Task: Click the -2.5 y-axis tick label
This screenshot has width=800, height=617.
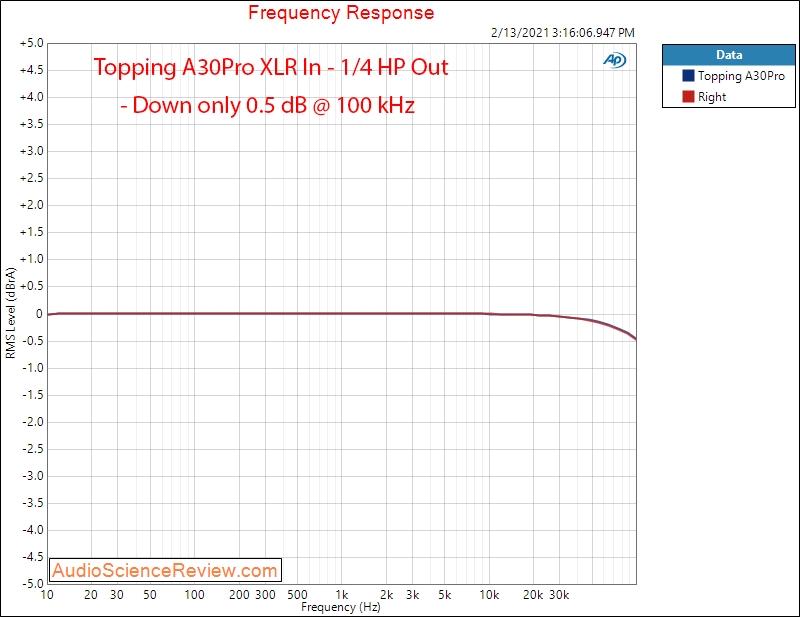Action: pos(33,449)
